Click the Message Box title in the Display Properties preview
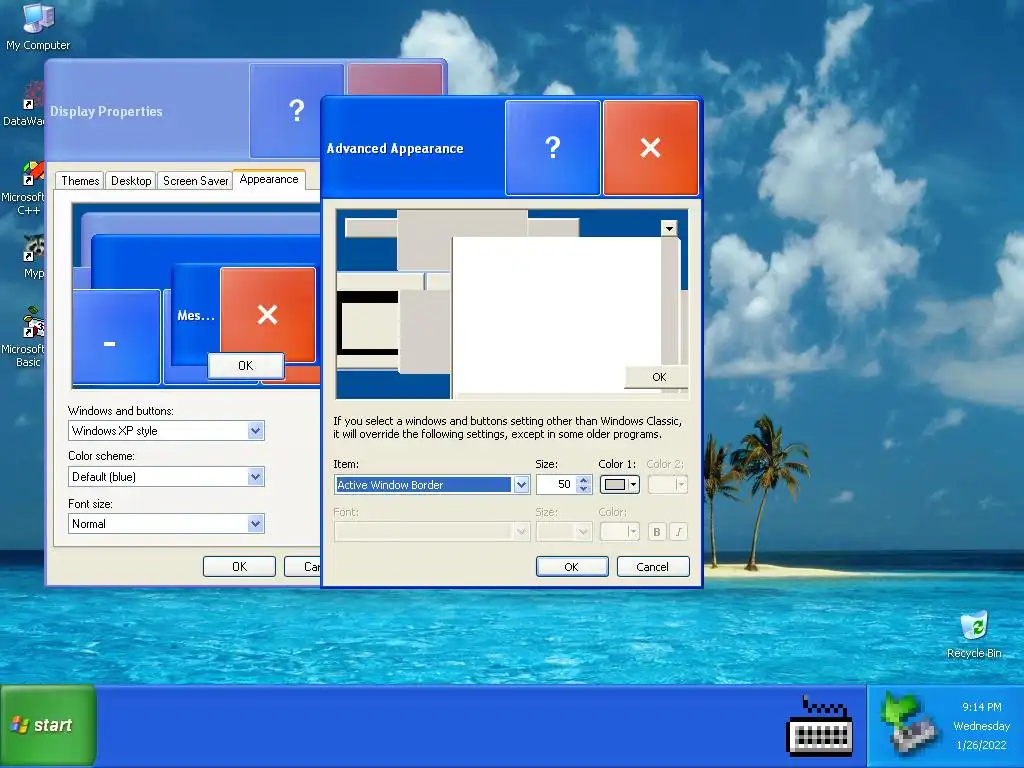Image resolution: width=1024 pixels, height=768 pixels. point(195,315)
